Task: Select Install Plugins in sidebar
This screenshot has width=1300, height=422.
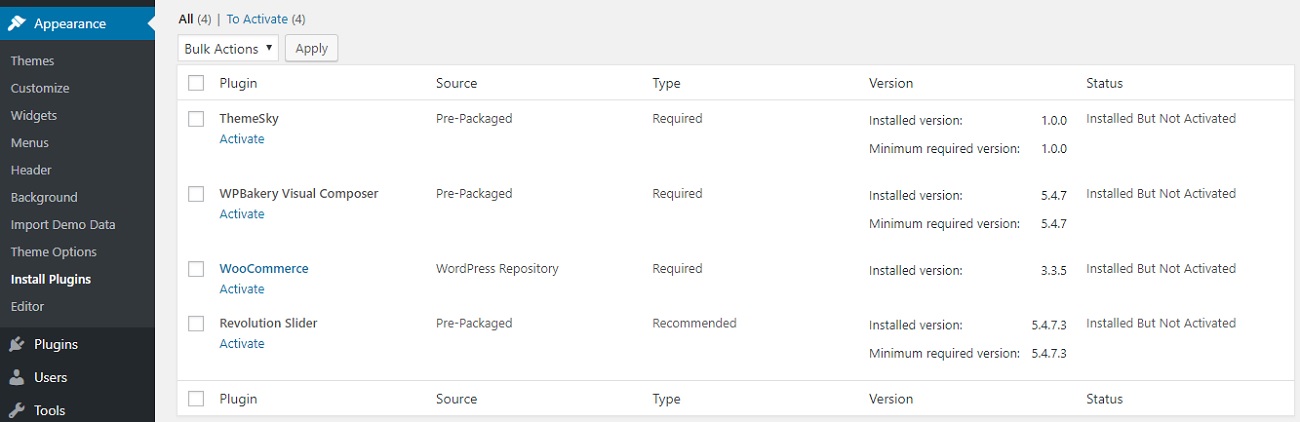Action: pos(51,279)
